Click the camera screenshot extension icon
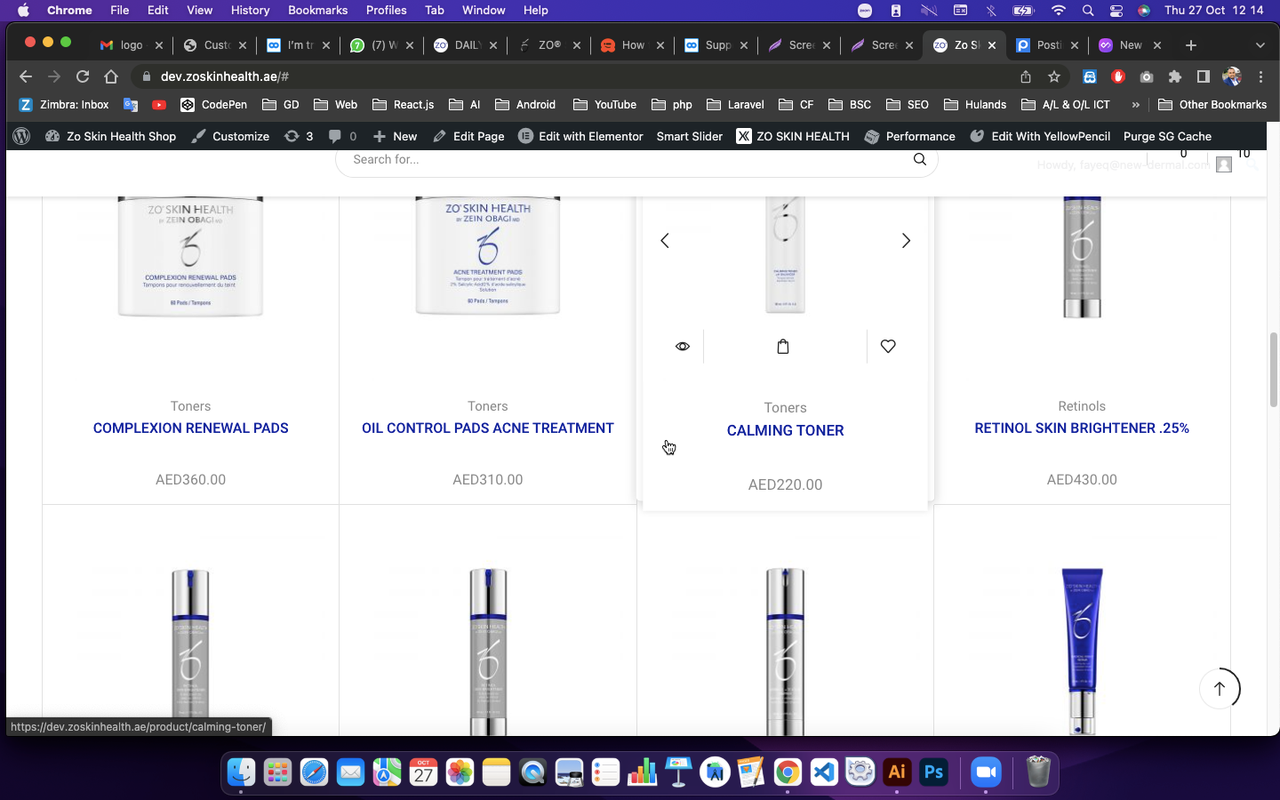Image resolution: width=1280 pixels, height=800 pixels. [x=1146, y=76]
